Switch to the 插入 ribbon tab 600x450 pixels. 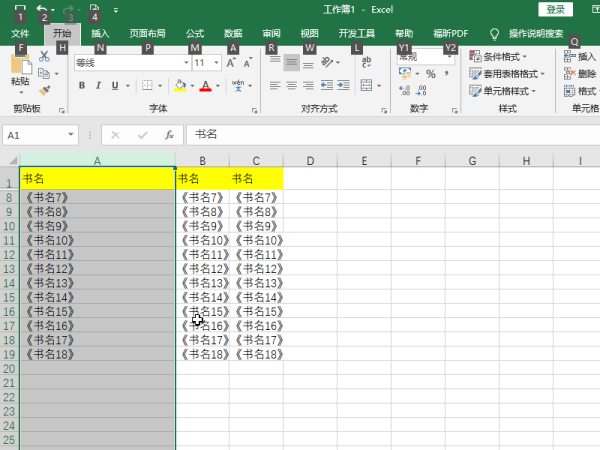click(100, 33)
